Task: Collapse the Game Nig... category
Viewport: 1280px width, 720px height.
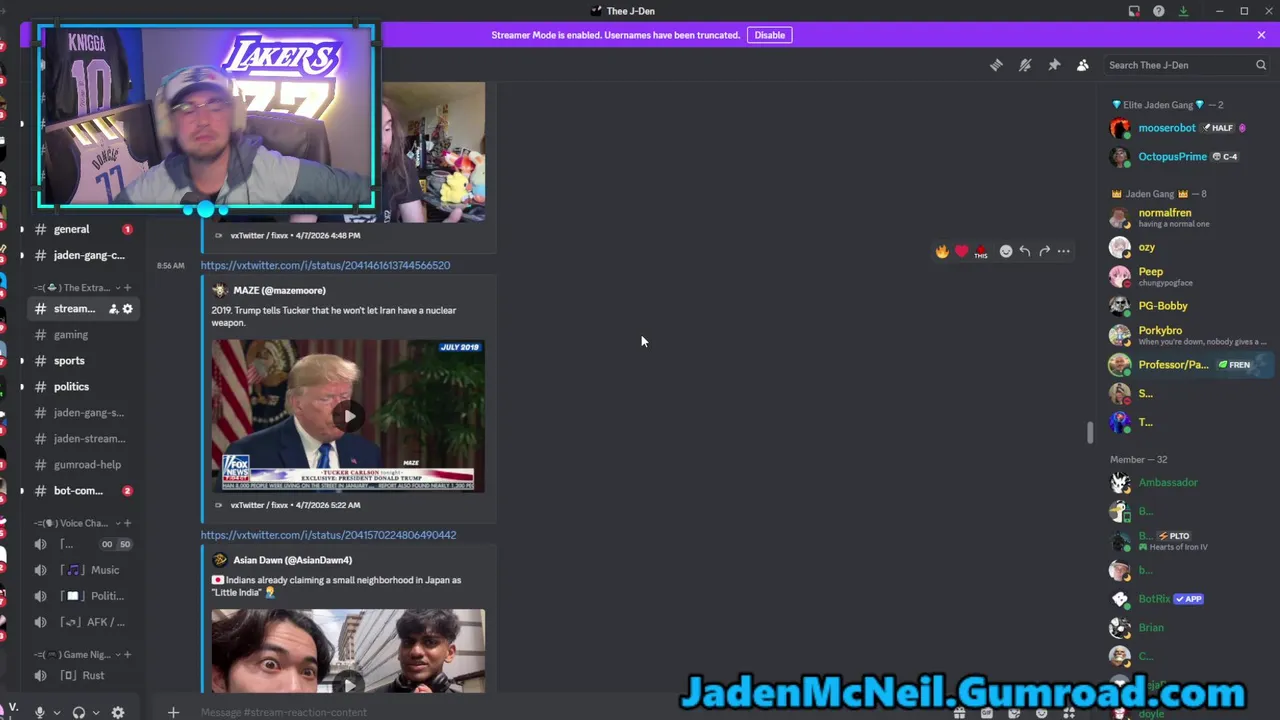Action: 79,655
